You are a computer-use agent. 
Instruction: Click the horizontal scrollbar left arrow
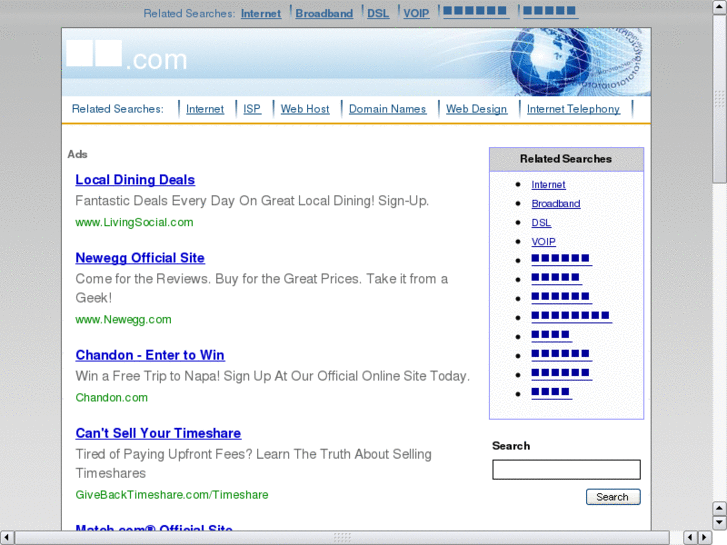[x=6, y=537]
